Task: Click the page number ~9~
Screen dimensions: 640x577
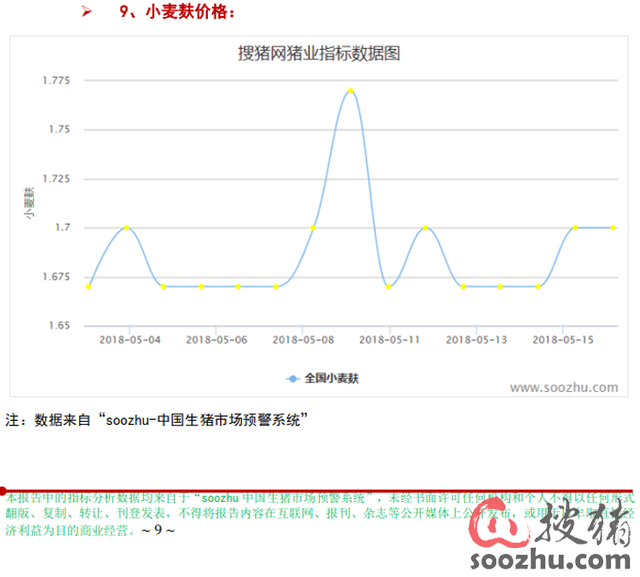Action: (158, 530)
